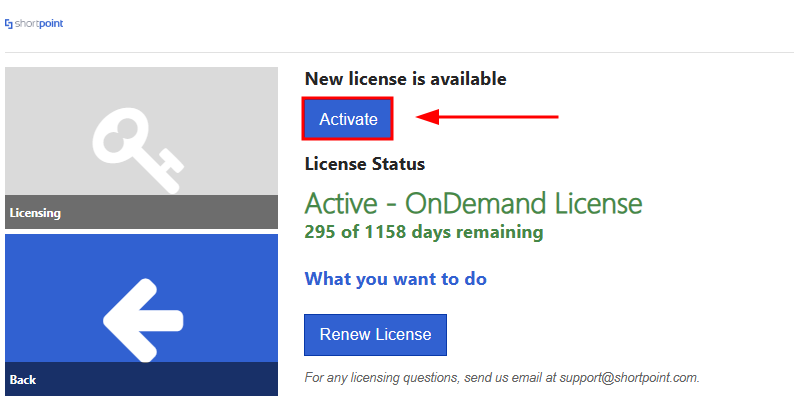The height and width of the screenshot is (401, 794).
Task: Click the "Back" tile caption
Action: pyautogui.click(x=23, y=380)
